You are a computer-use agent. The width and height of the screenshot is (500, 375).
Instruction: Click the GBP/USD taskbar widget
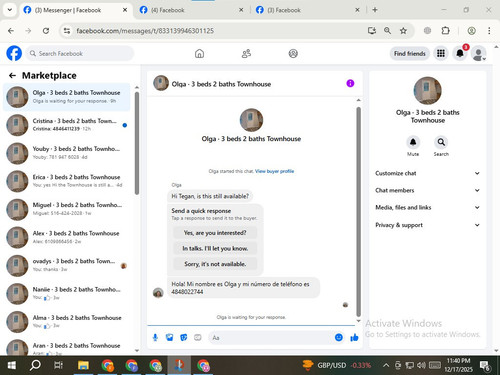[x=337, y=365]
